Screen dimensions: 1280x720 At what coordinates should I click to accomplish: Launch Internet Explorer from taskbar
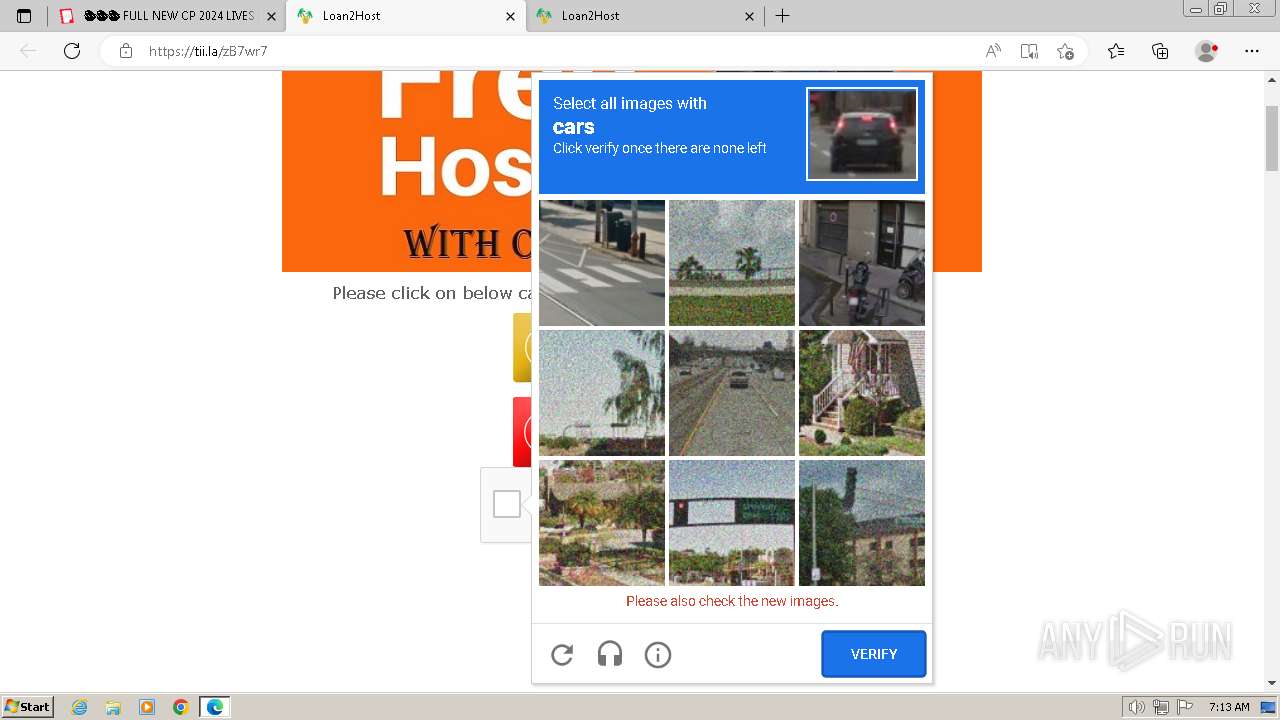[x=80, y=707]
